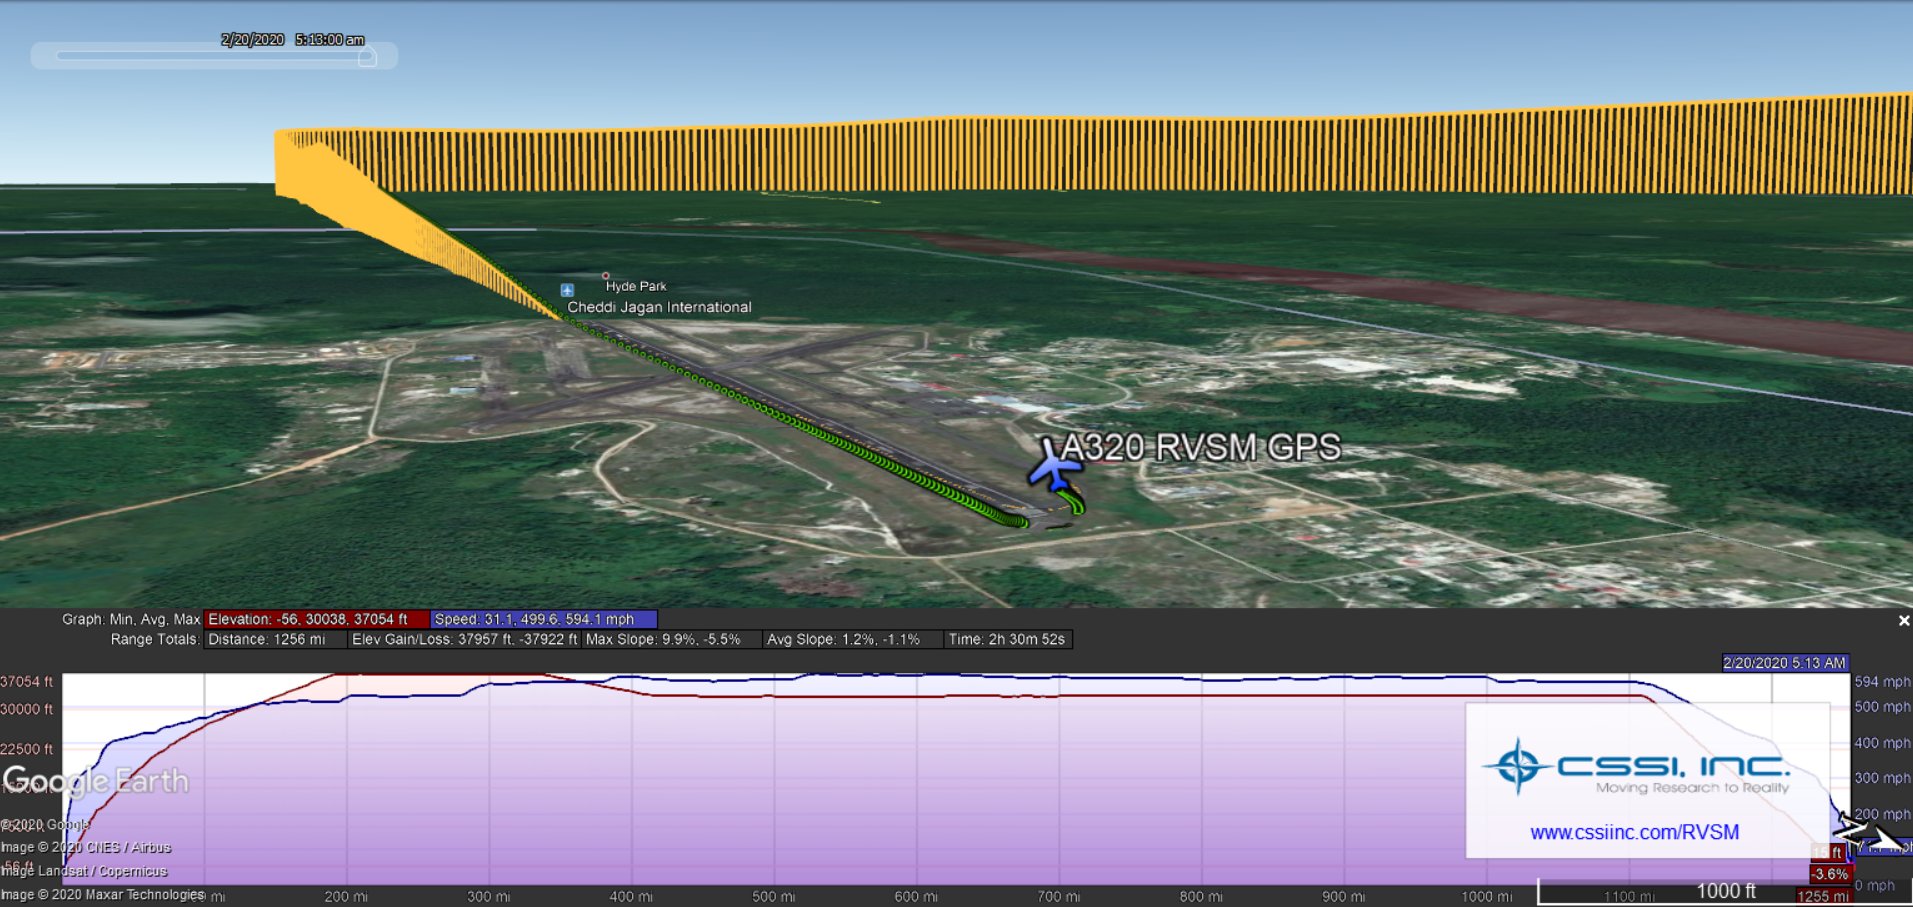Select the Cheddi Jagan International label
Screen dimensions: 1913x907
(x=659, y=307)
